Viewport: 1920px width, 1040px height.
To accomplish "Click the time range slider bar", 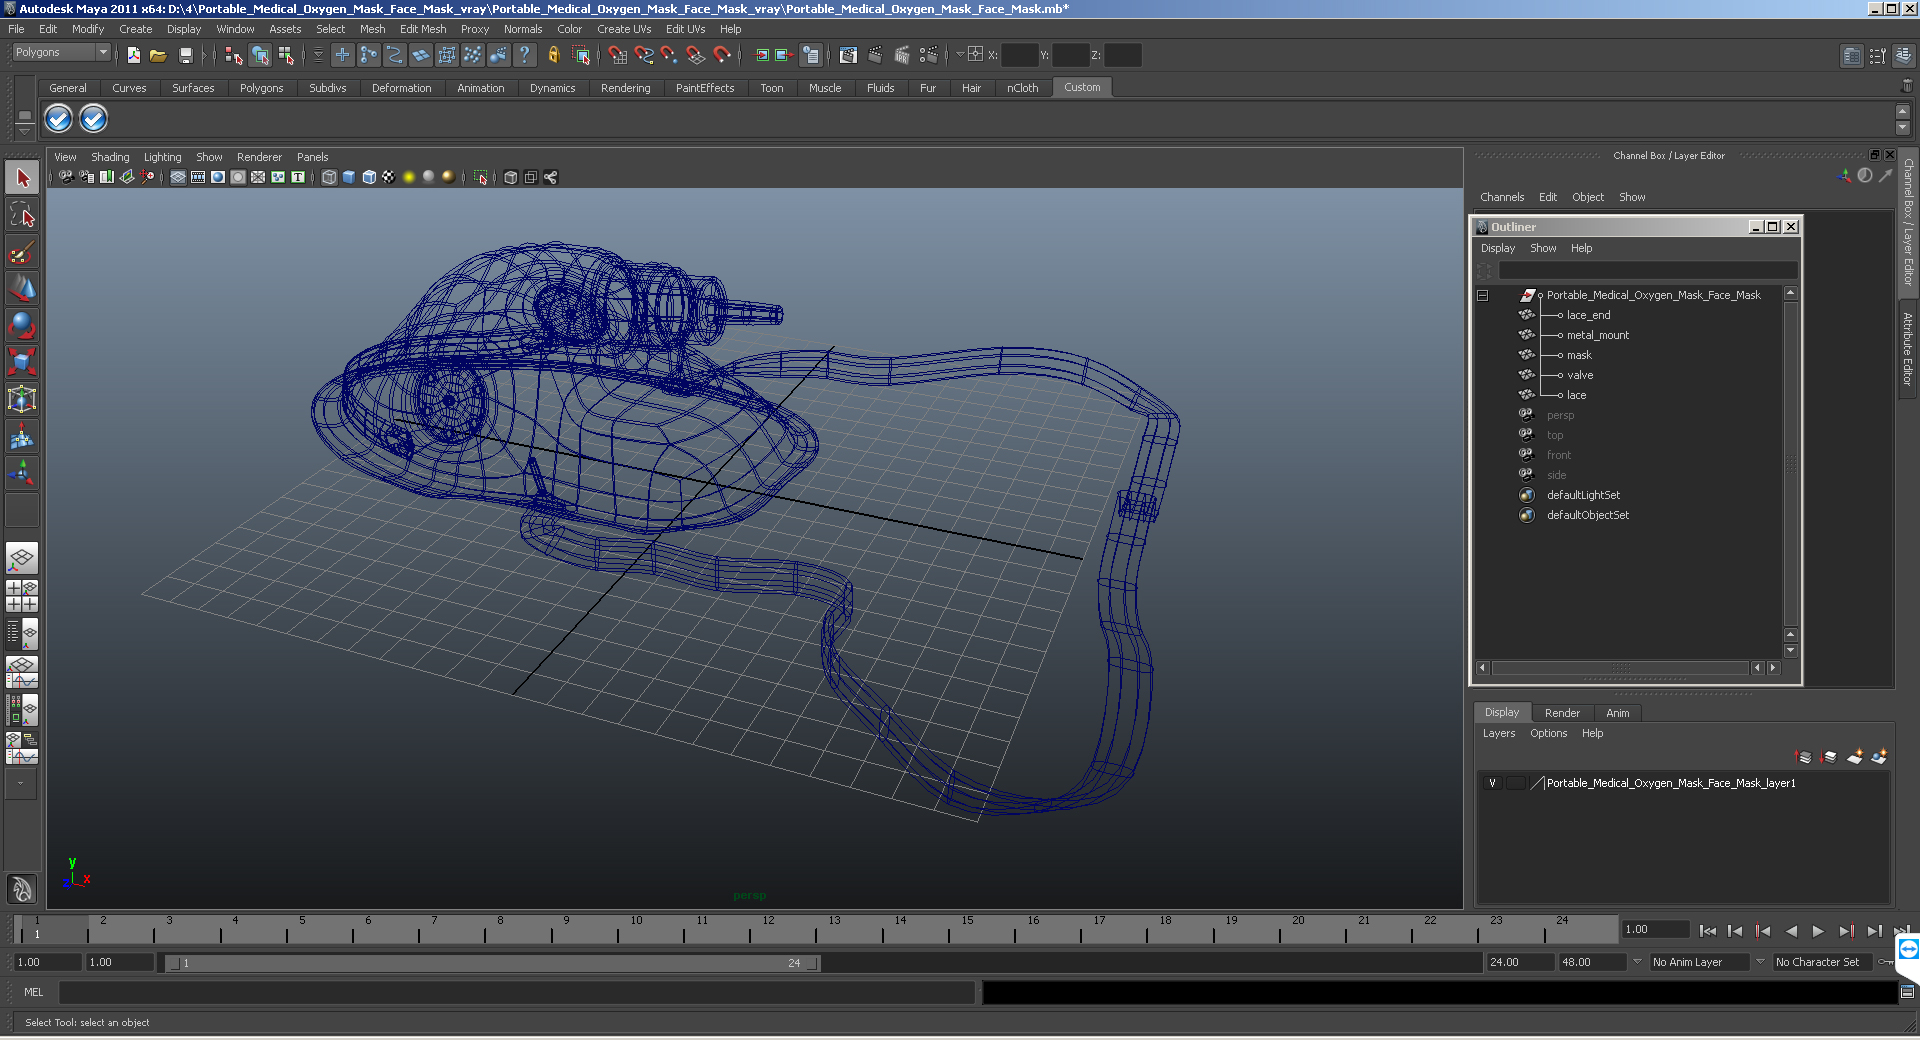I will 492,963.
